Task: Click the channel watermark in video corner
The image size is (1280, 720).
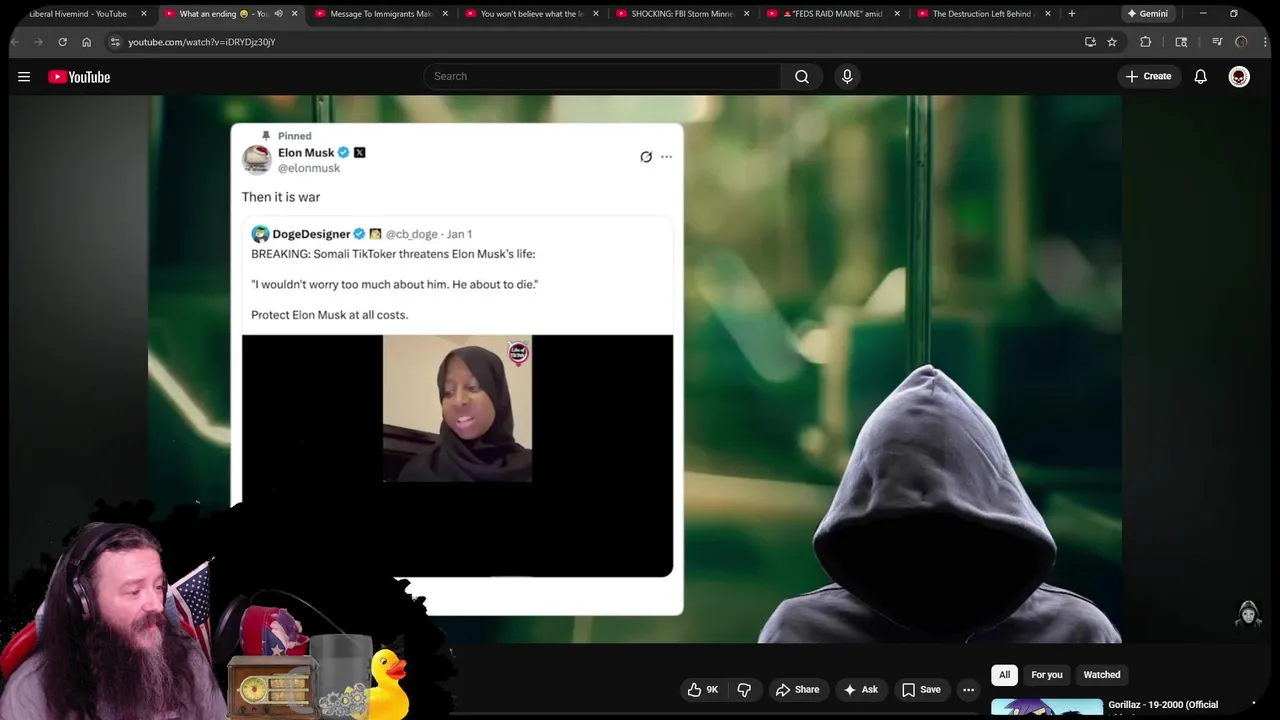Action: pyautogui.click(x=1248, y=614)
